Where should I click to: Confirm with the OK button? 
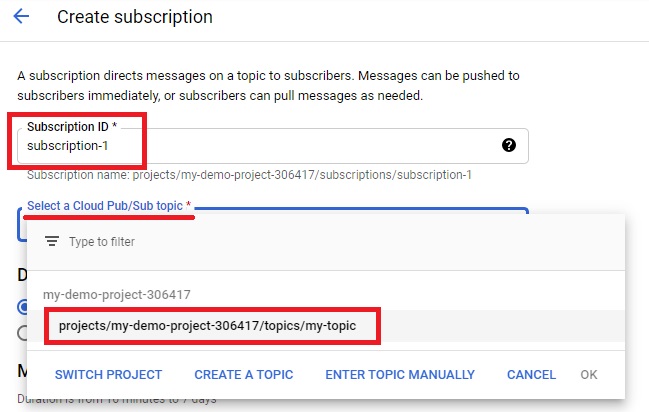(x=589, y=375)
